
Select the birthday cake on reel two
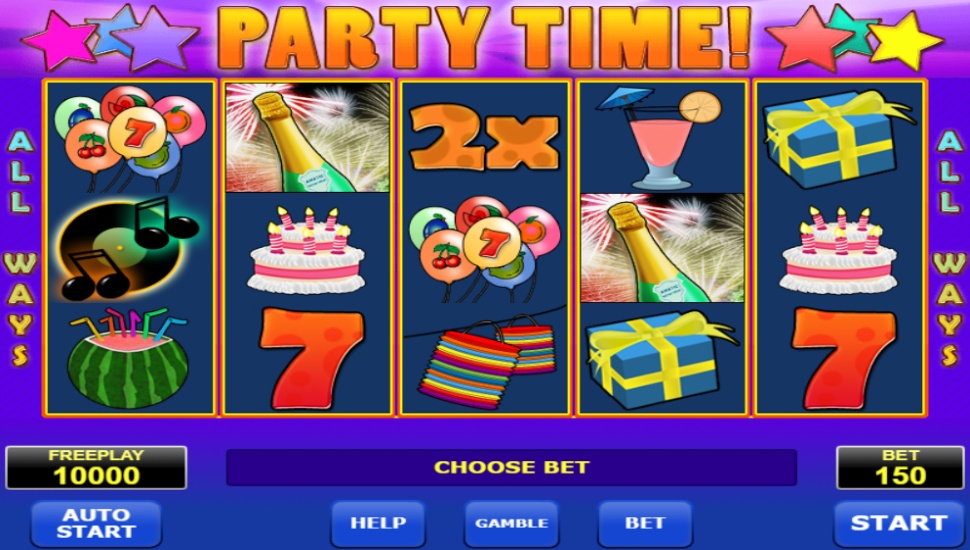(x=307, y=250)
